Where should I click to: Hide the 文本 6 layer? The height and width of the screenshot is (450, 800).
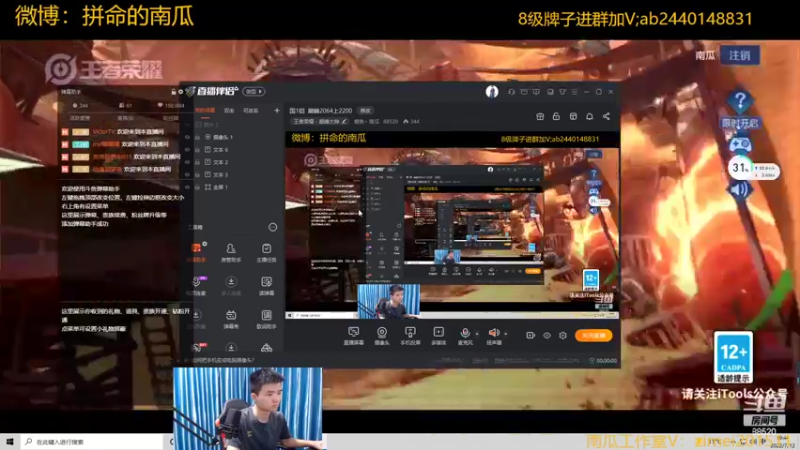tap(187, 150)
